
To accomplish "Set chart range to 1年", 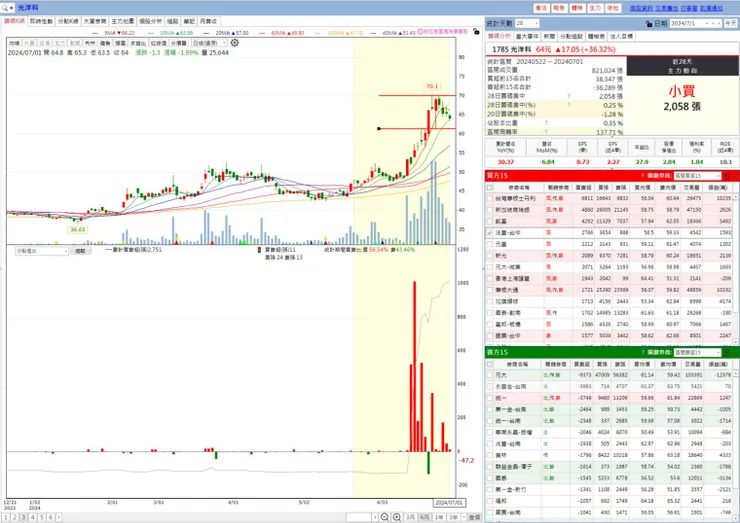I will (x=439, y=517).
